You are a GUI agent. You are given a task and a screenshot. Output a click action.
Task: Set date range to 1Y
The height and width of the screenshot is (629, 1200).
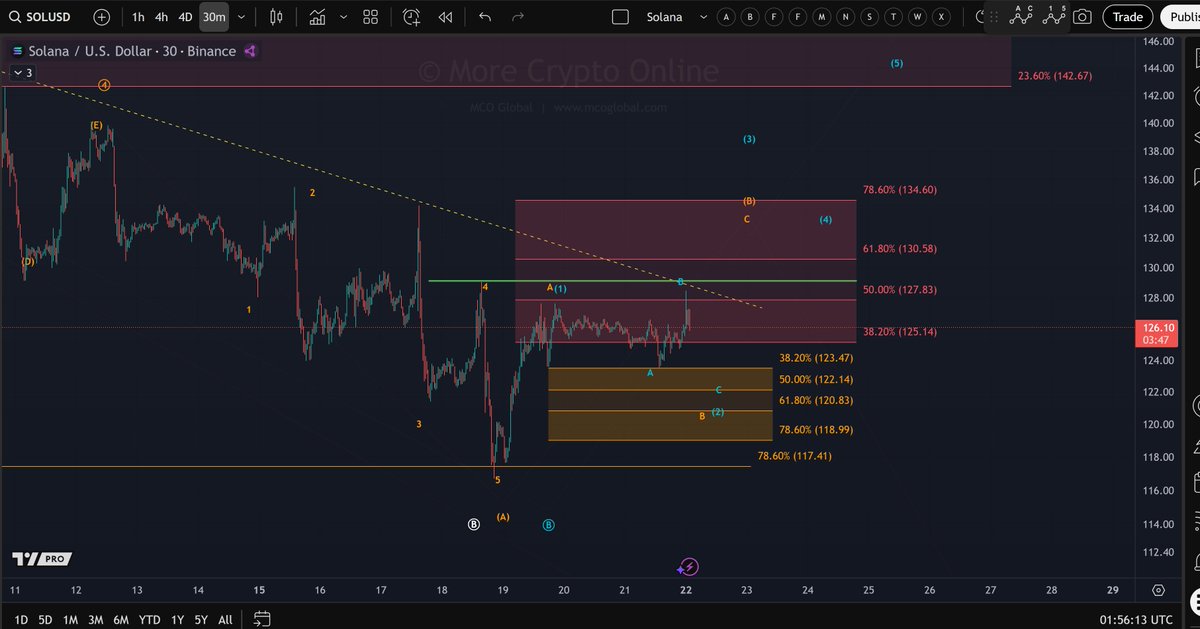(x=178, y=620)
